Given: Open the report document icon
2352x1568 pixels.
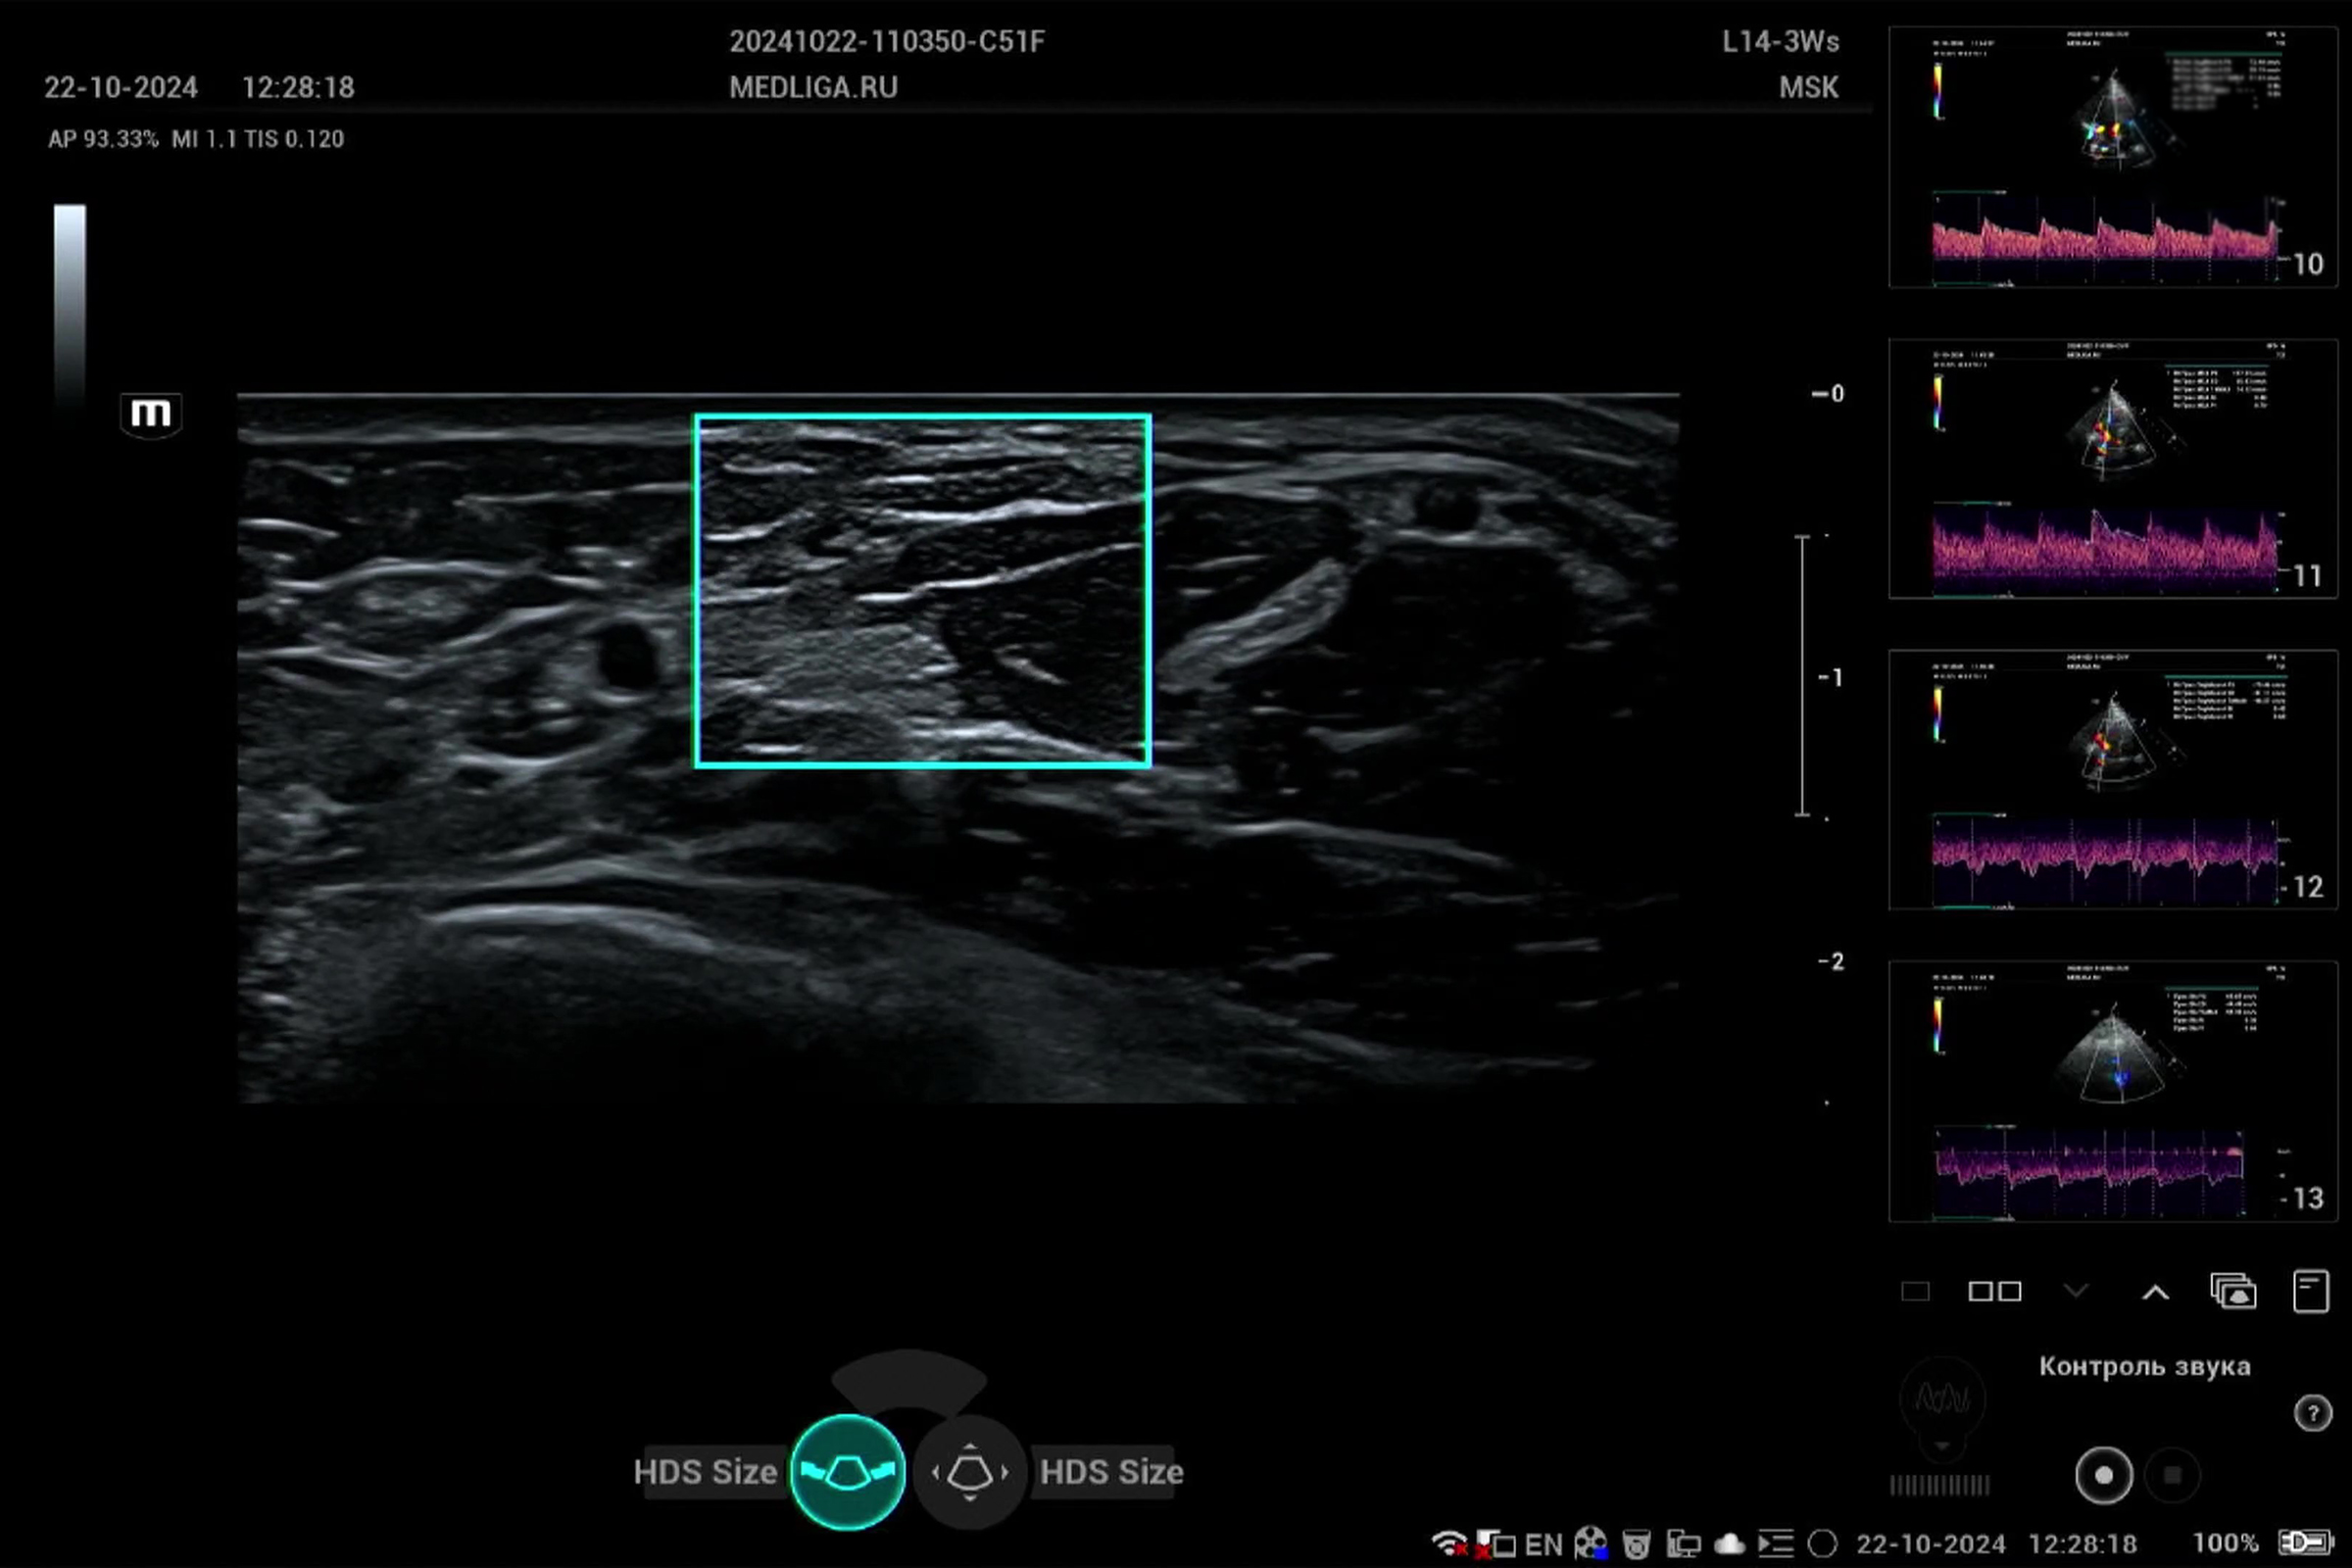Looking at the screenshot, I should pos(2310,1291).
